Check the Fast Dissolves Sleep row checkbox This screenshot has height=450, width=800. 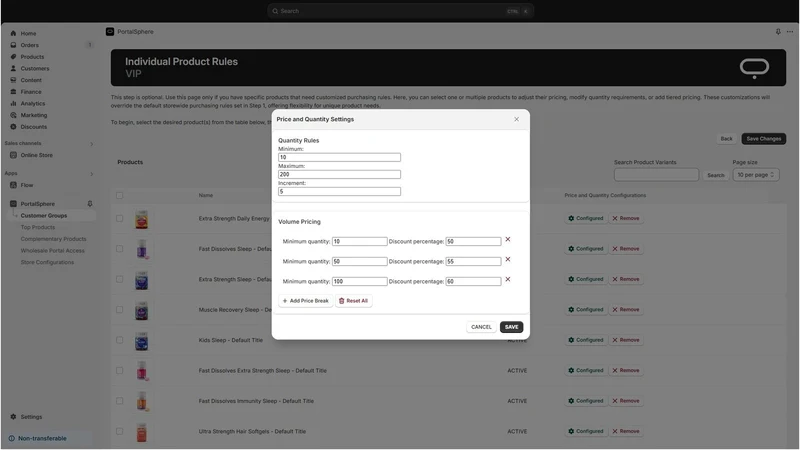pyautogui.click(x=119, y=249)
